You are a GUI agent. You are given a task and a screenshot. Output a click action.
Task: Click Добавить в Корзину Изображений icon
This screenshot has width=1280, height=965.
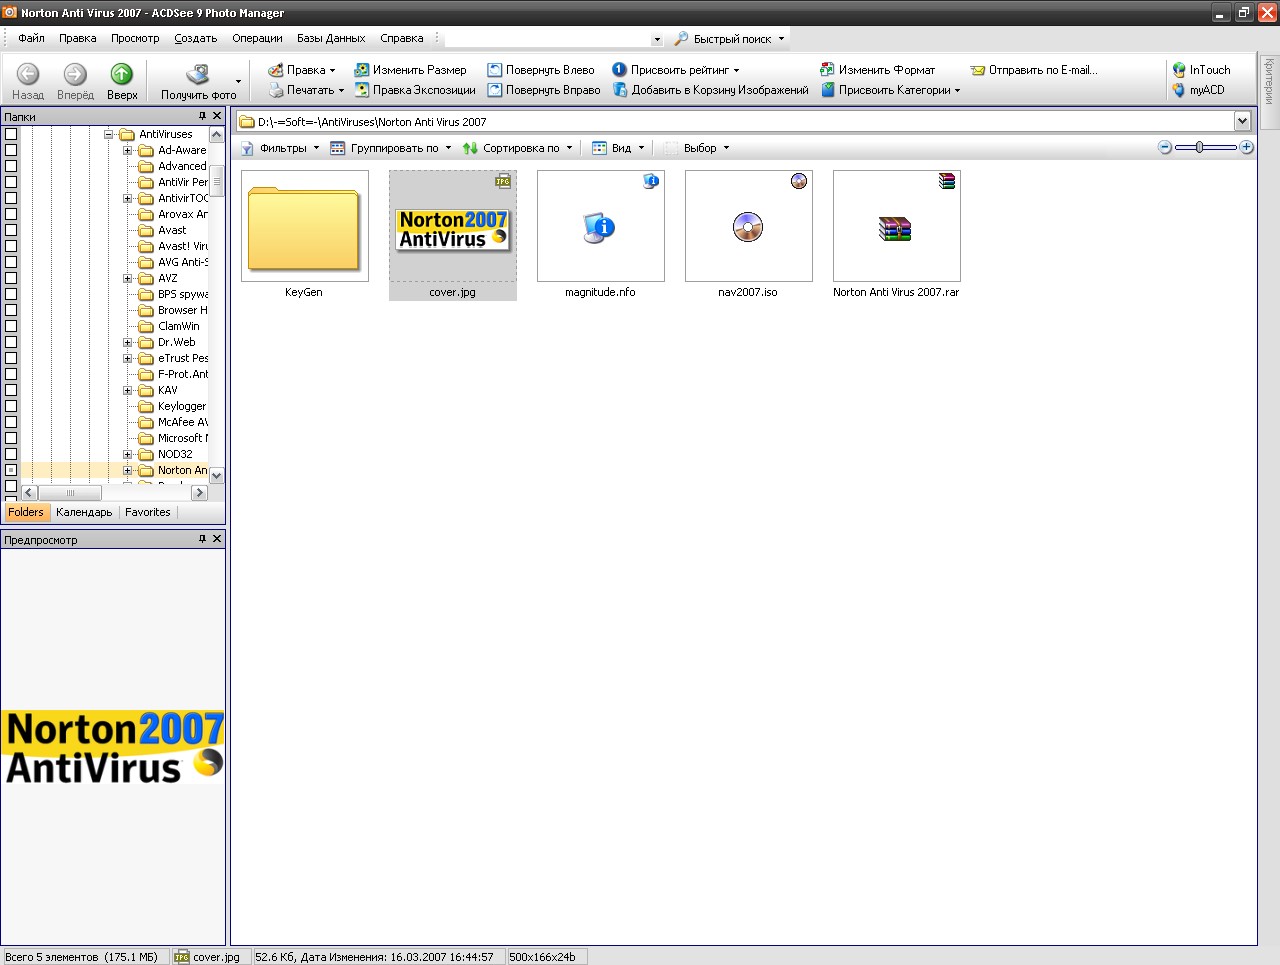click(620, 90)
